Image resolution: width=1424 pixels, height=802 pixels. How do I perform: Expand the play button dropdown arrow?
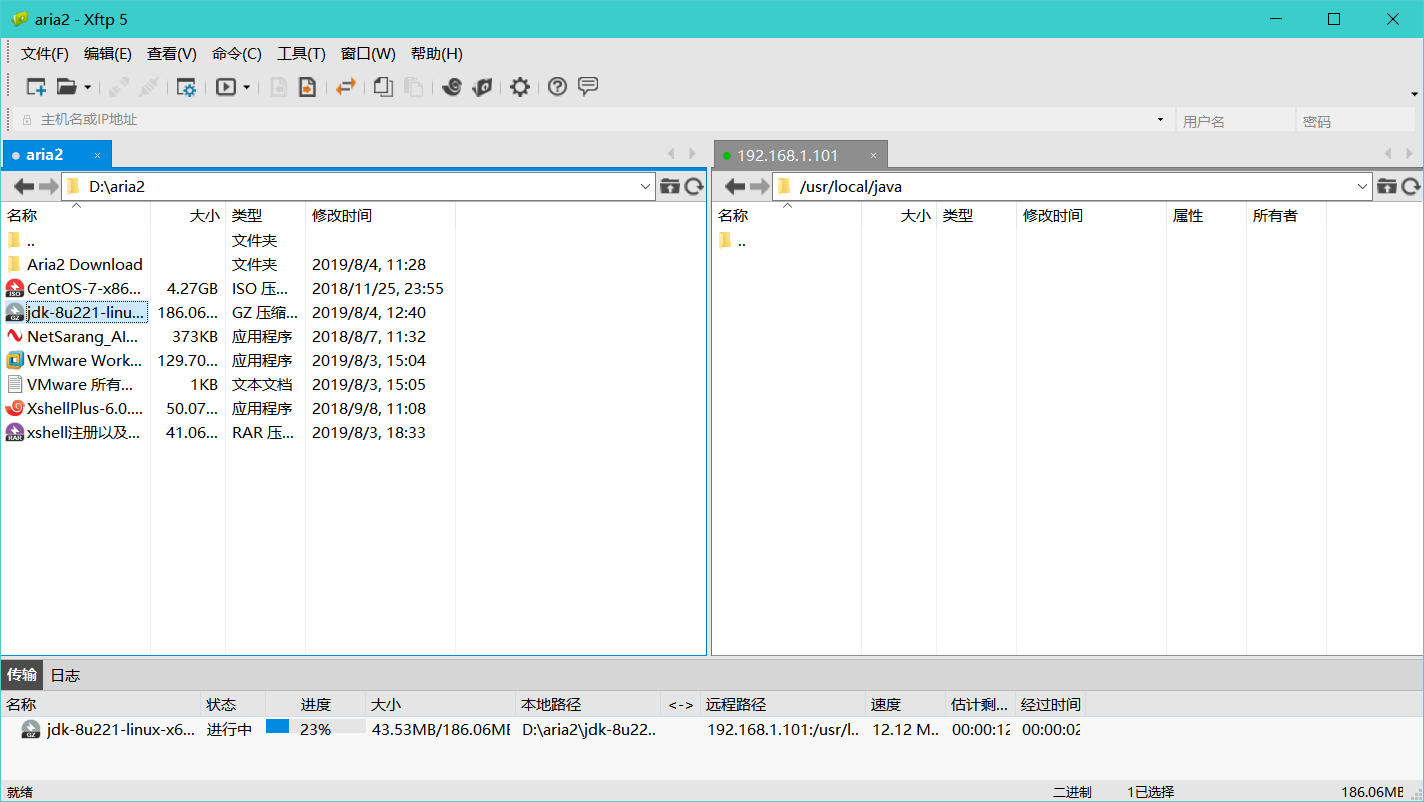247,88
